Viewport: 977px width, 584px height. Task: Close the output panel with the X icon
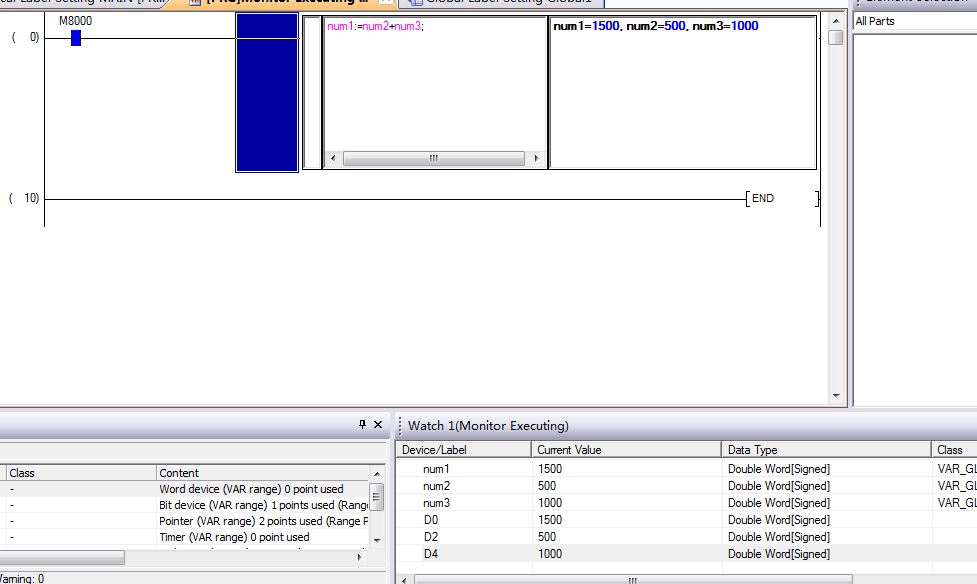pos(378,425)
